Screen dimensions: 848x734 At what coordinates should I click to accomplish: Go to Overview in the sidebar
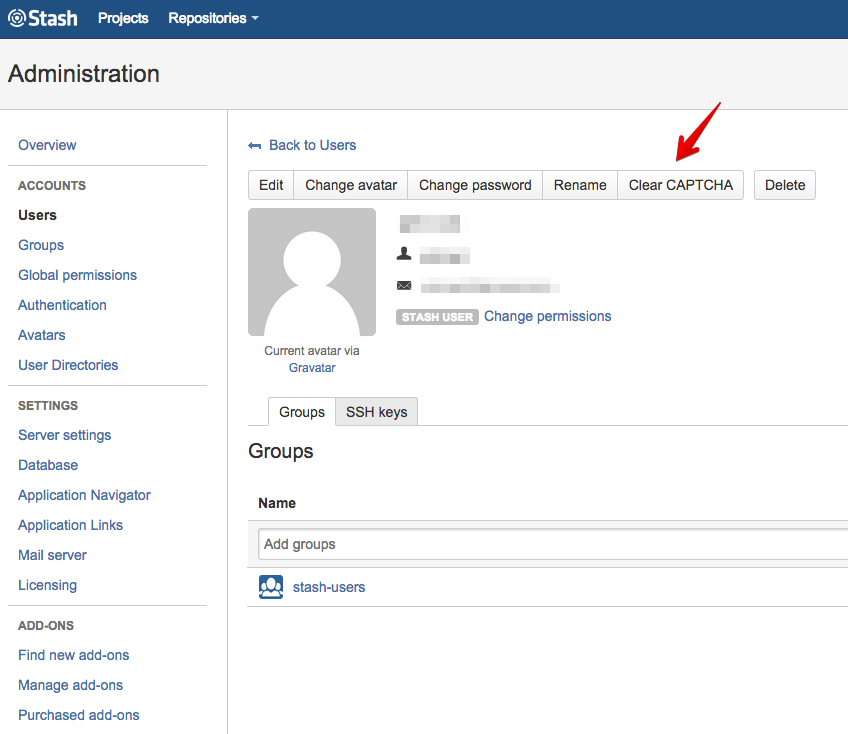(x=47, y=146)
